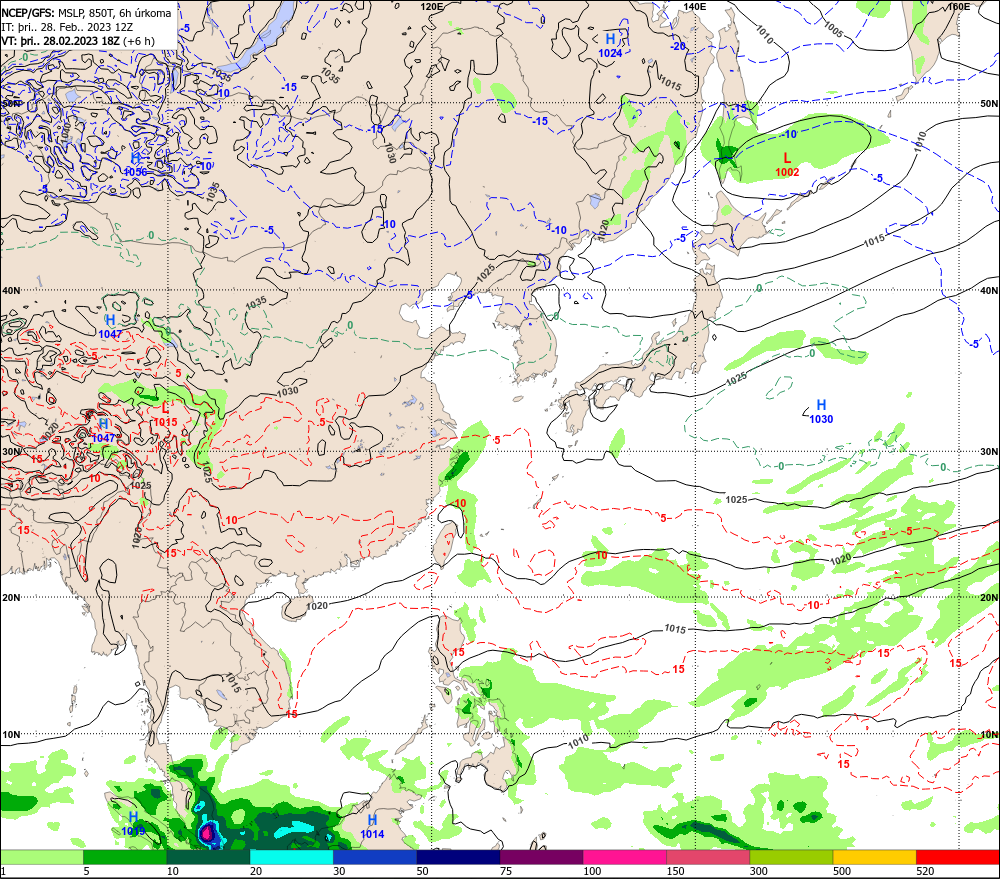Click the H 1056 high pressure label
The height and width of the screenshot is (879, 1000).
[135, 165]
